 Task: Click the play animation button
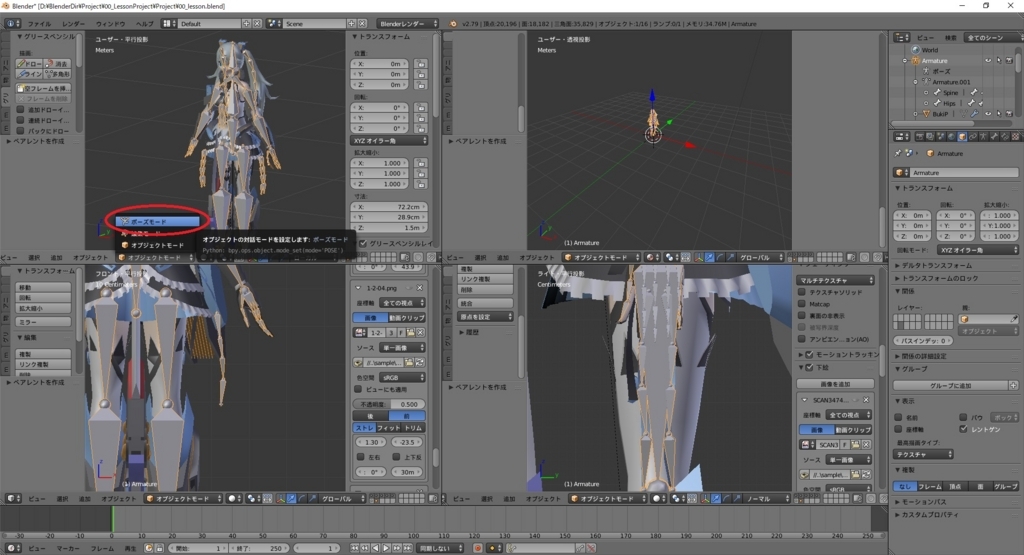[x=386, y=548]
